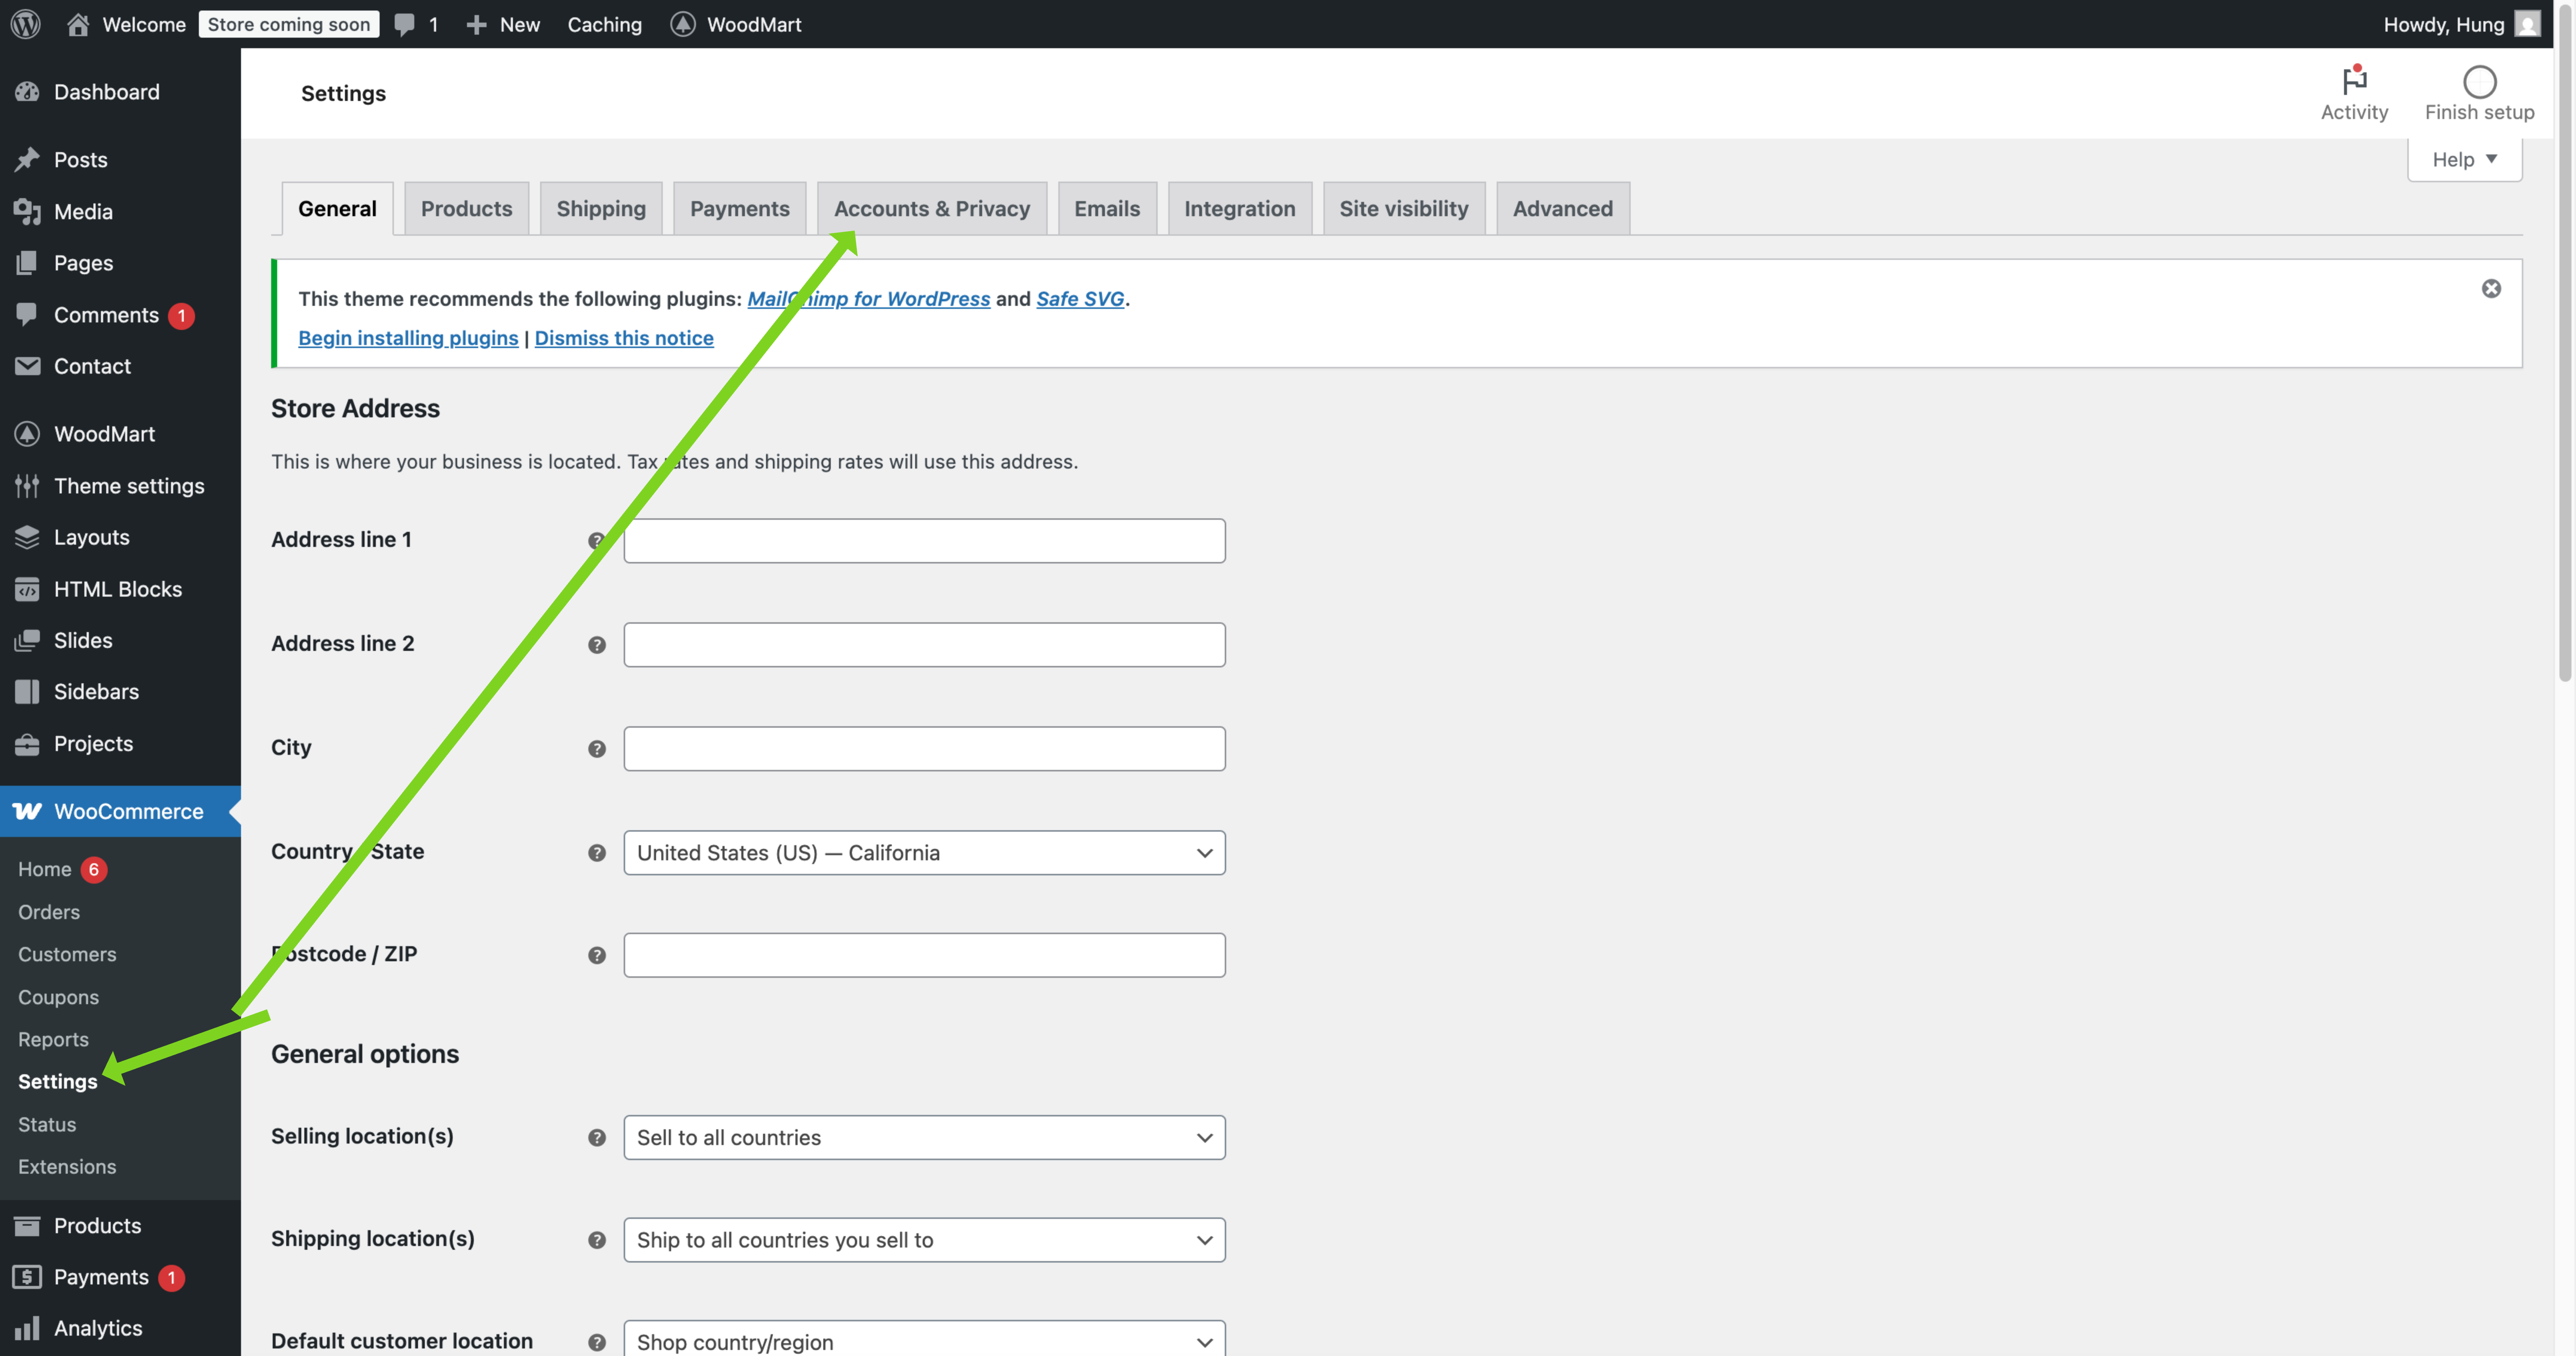Viewport: 2576px width, 1356px height.
Task: Switch to the Advanced settings tab
Action: pyautogui.click(x=1563, y=209)
